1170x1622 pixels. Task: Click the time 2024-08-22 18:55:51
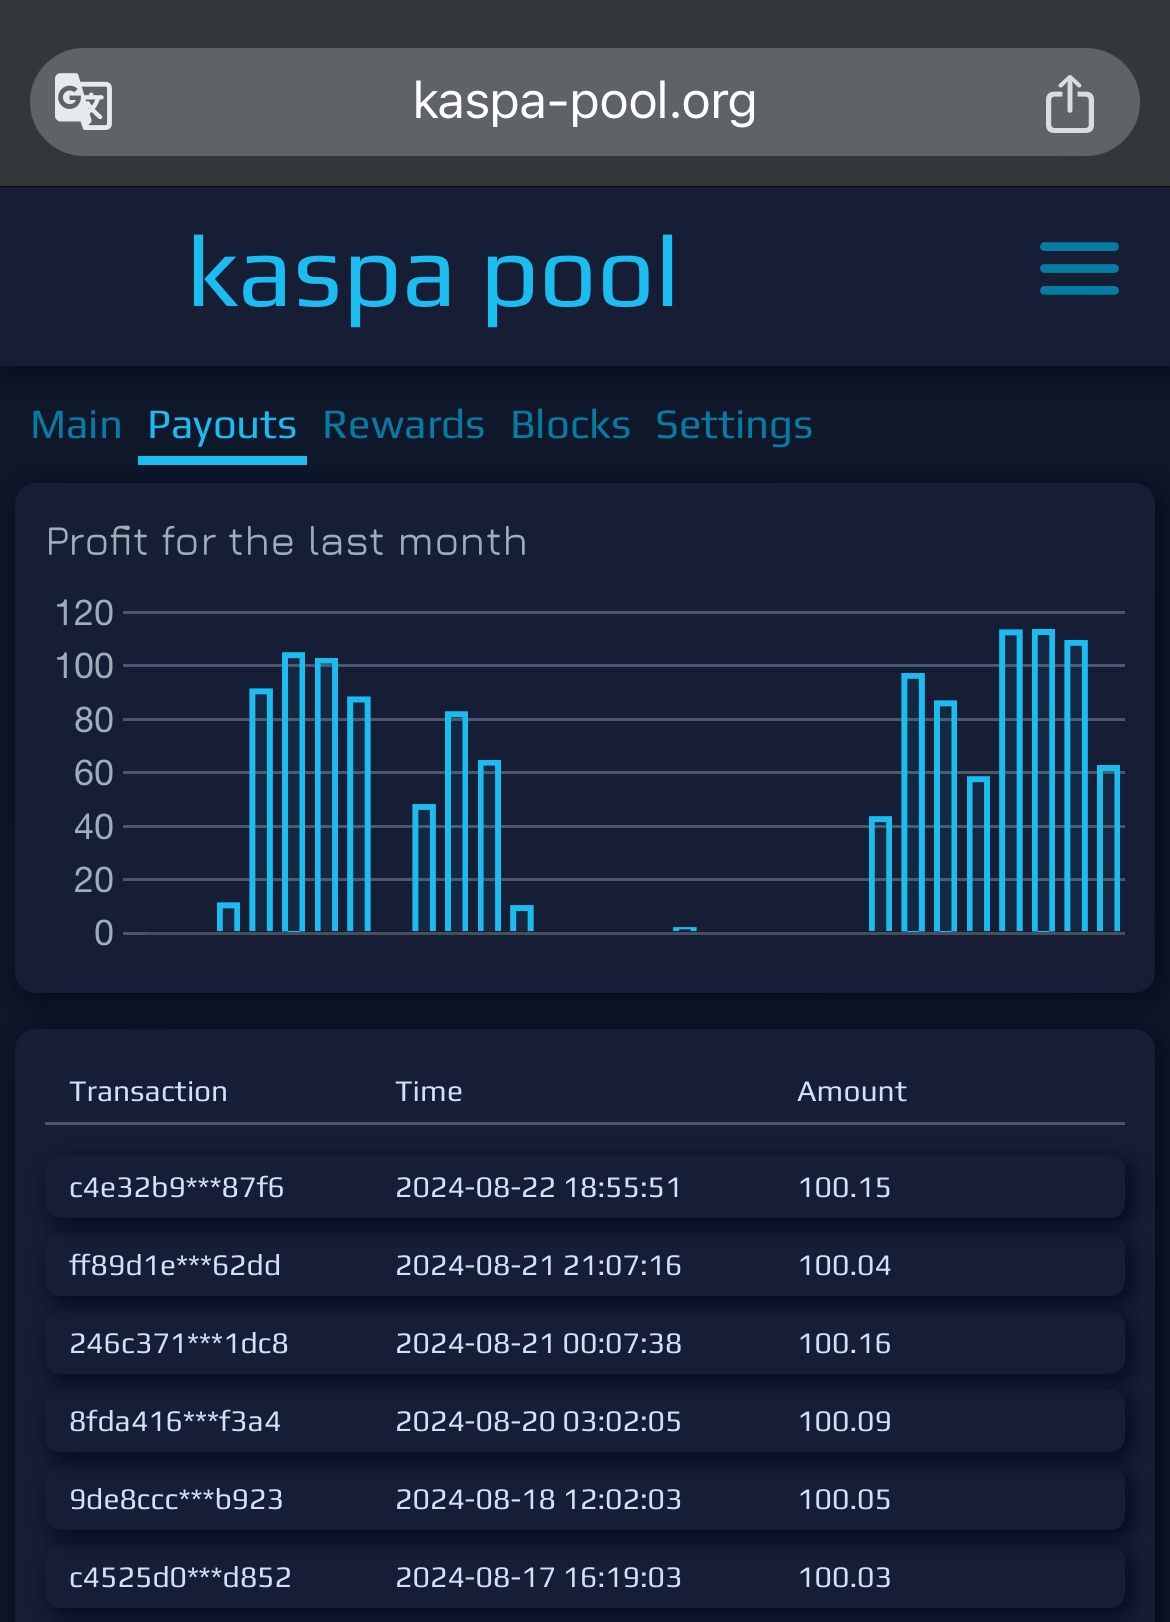pyautogui.click(x=538, y=1187)
